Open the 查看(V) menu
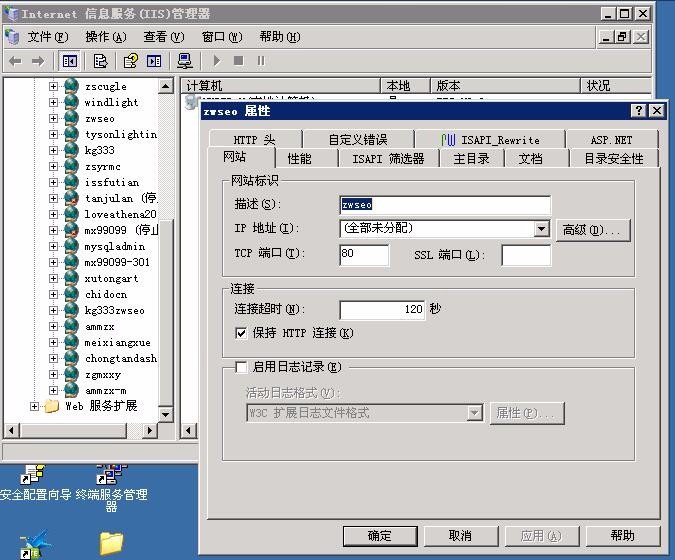 [x=164, y=37]
